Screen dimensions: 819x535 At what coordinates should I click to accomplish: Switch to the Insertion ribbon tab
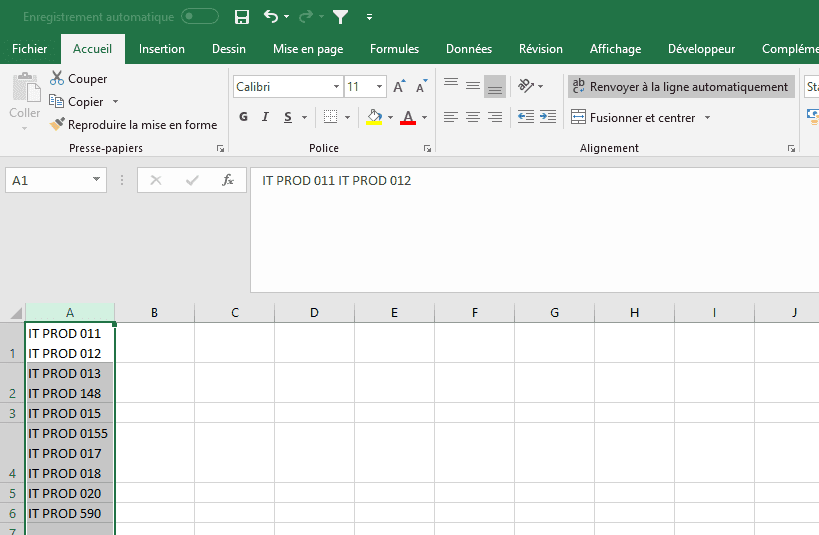pos(161,49)
